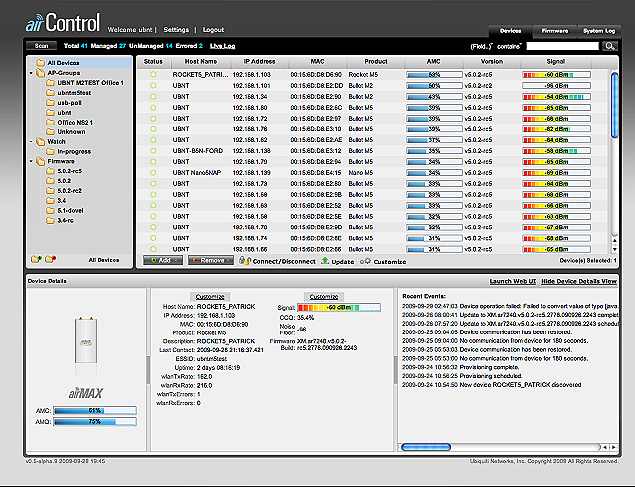
Task: Click the device table vertical scrollbar
Action: [x=614, y=105]
